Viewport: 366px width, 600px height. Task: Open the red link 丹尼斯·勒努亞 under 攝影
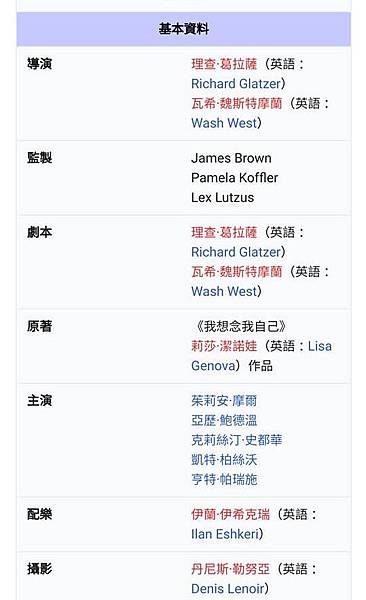pyautogui.click(x=230, y=569)
